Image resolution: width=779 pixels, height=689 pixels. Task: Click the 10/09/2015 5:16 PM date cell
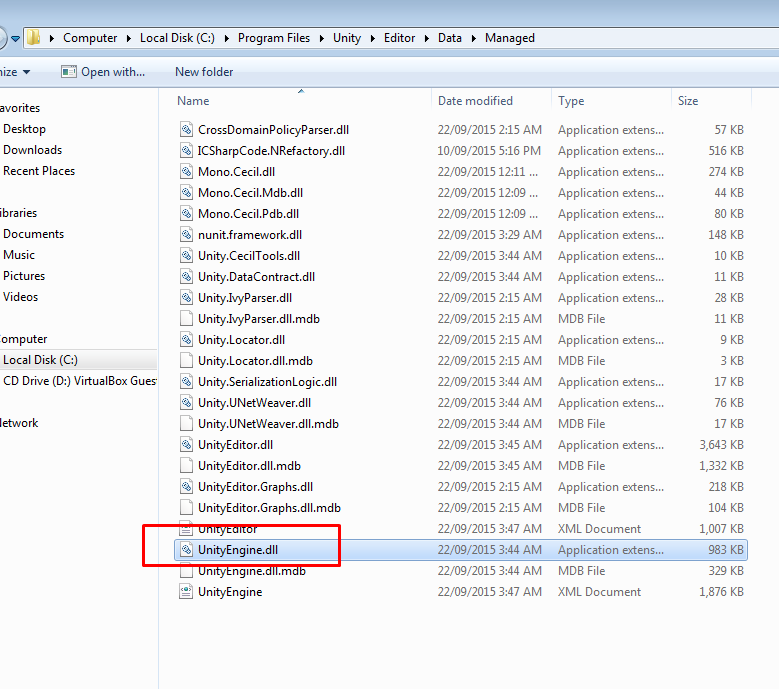489,151
